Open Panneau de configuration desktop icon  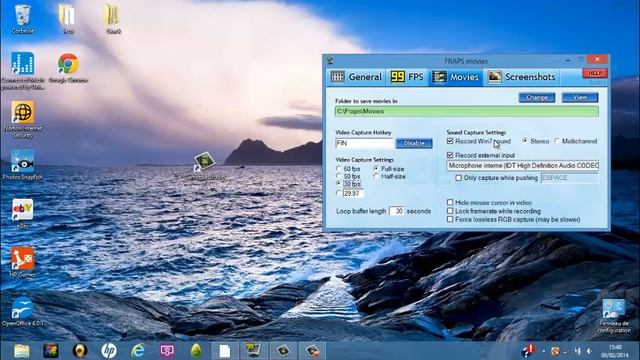tap(614, 316)
